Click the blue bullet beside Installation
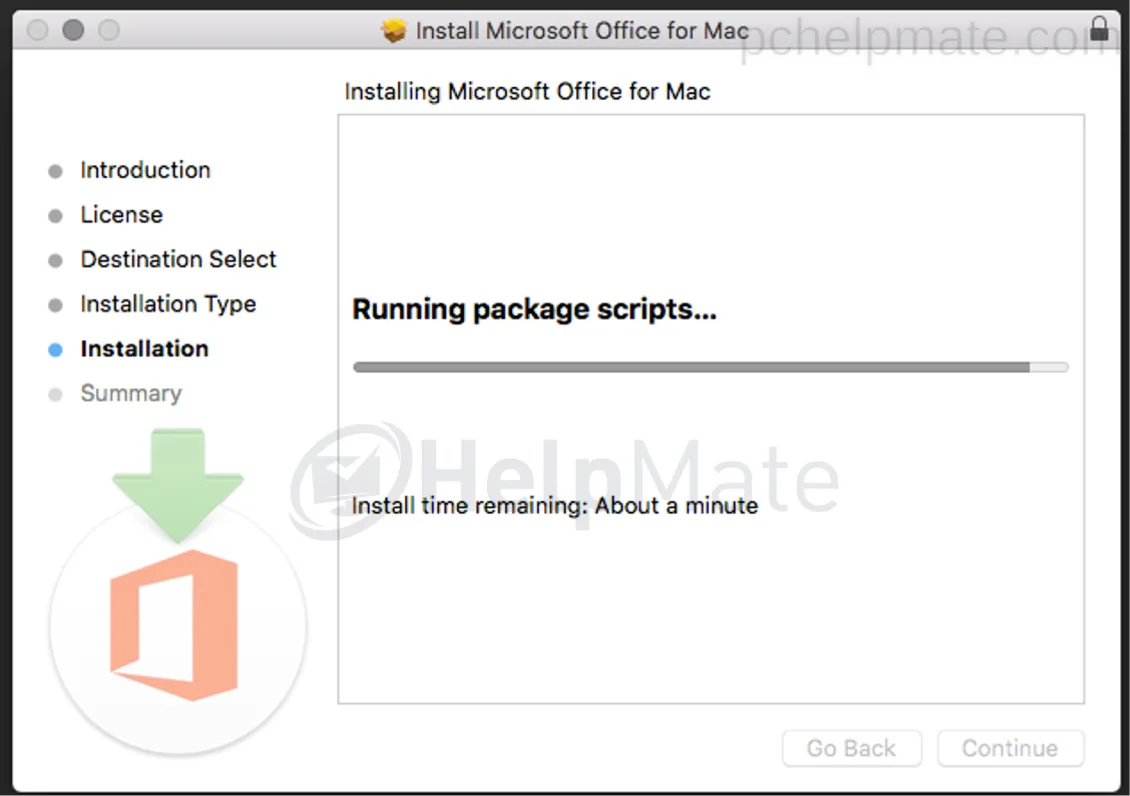 (55, 349)
